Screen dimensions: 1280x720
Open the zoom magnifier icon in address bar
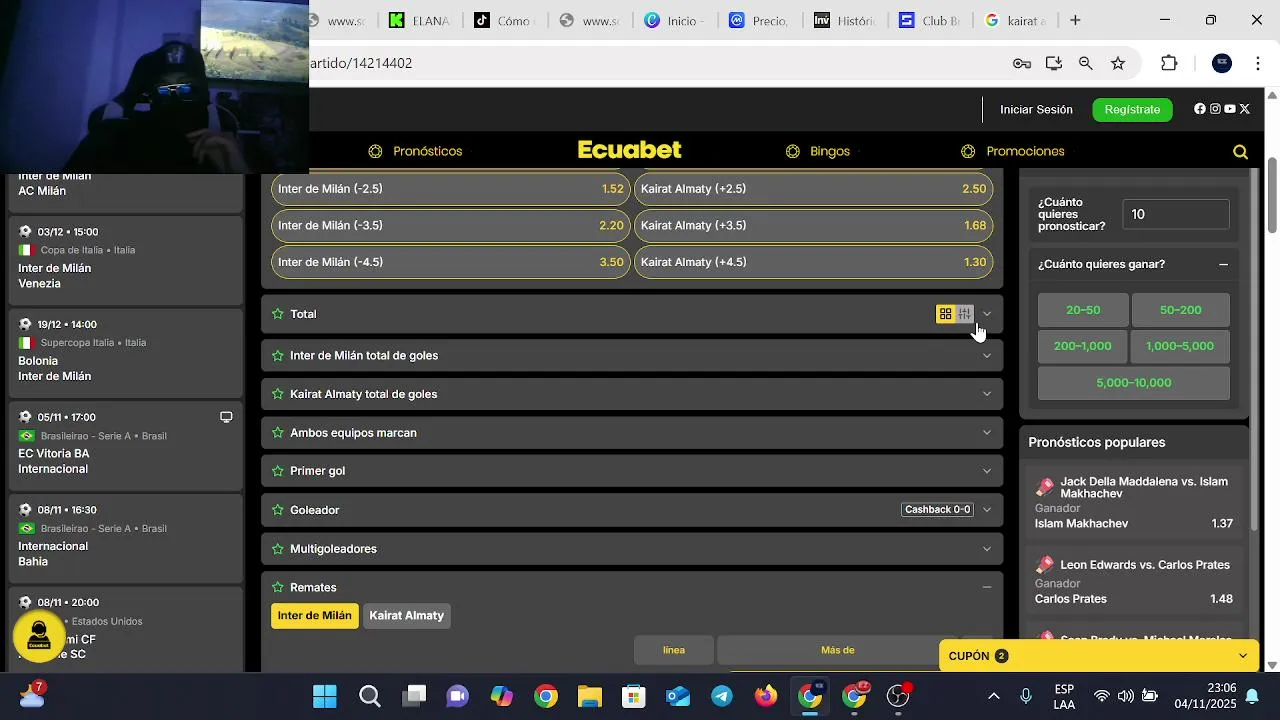(1086, 63)
